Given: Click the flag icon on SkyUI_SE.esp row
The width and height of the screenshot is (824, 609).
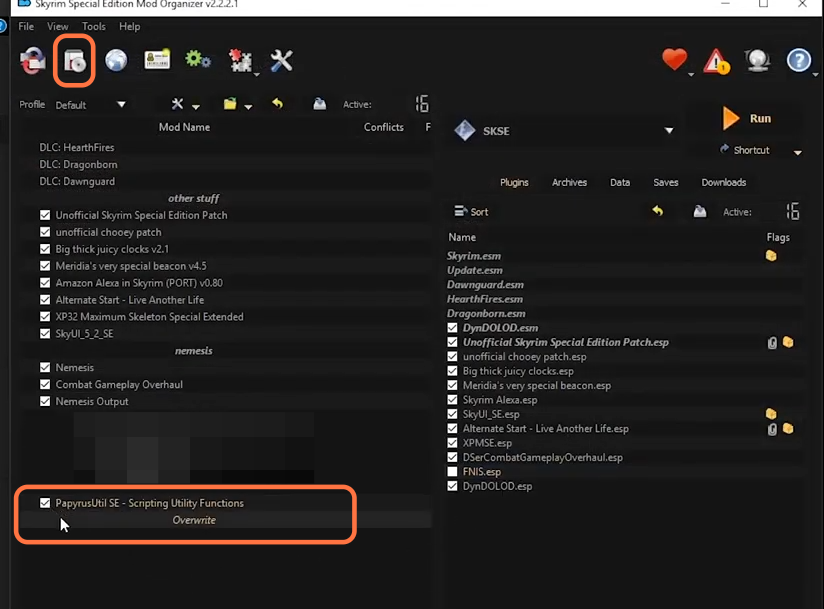Looking at the screenshot, I should point(771,414).
